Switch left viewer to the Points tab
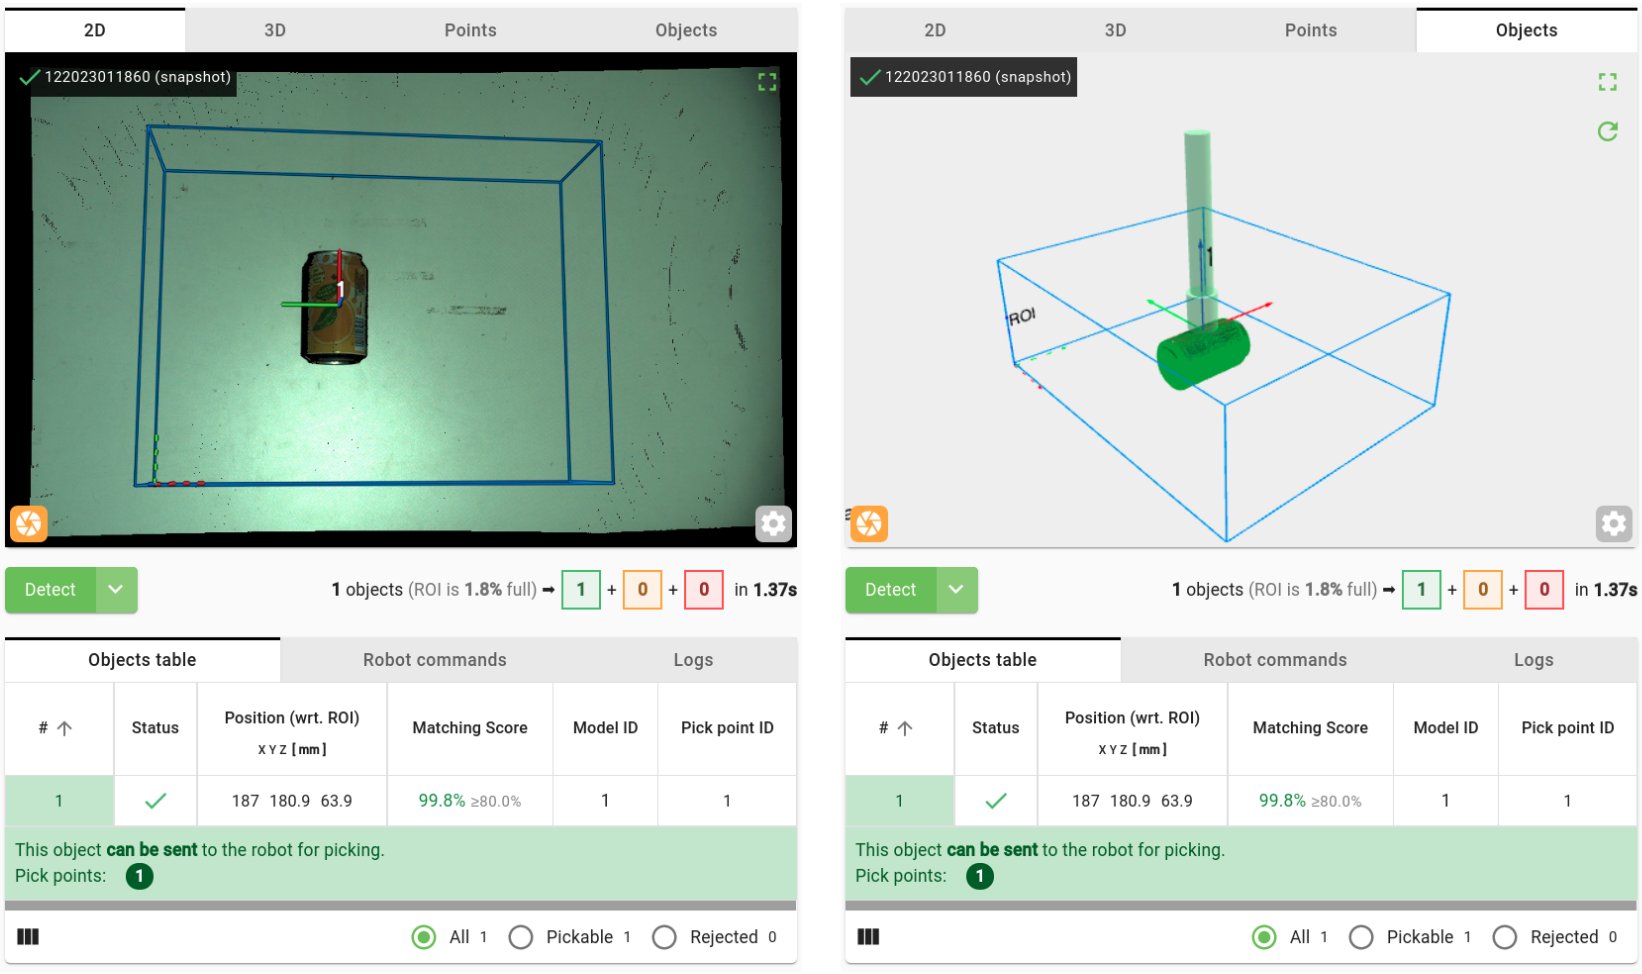The height and width of the screenshot is (974, 1642). pos(470,30)
